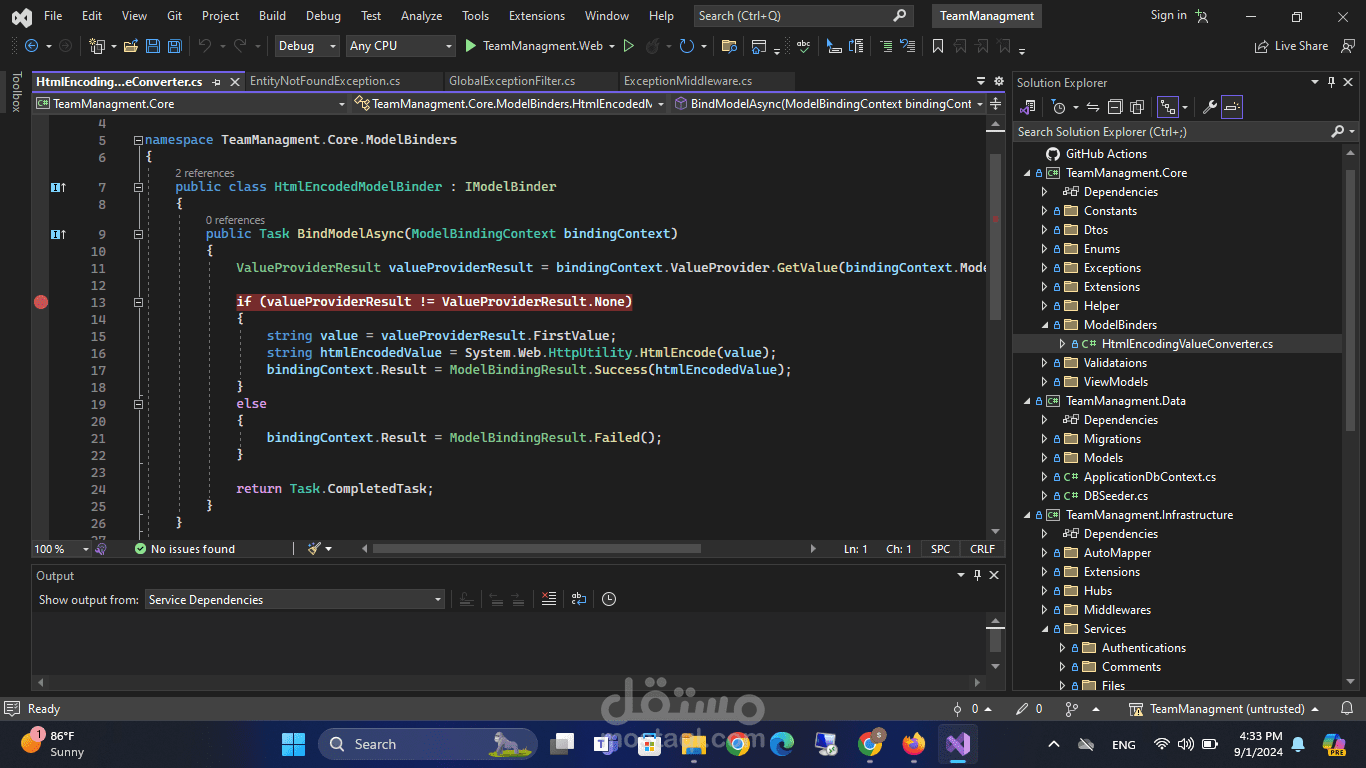Expand the Validataions folder in Solution Explorer
The height and width of the screenshot is (768, 1366).
coord(1045,363)
